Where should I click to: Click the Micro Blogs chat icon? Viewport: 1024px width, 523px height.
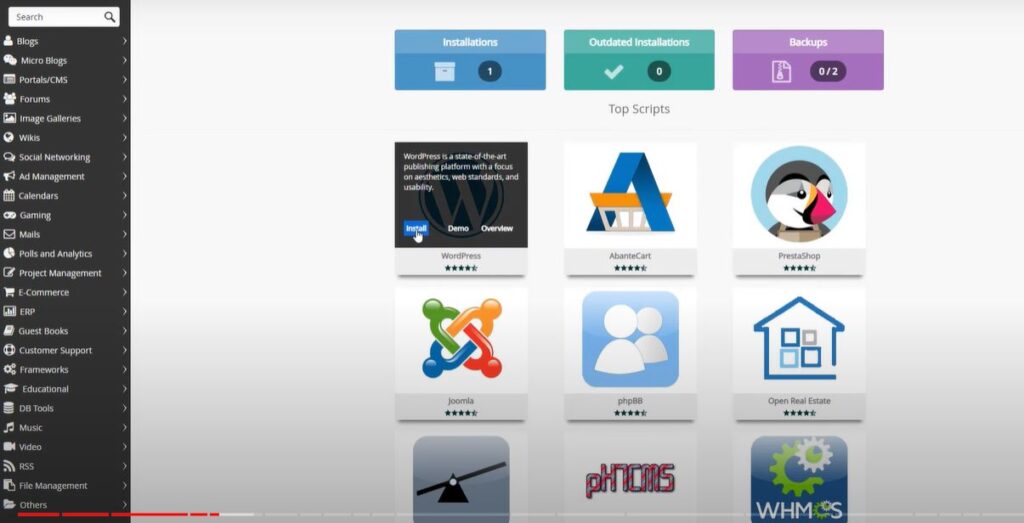[x=10, y=60]
